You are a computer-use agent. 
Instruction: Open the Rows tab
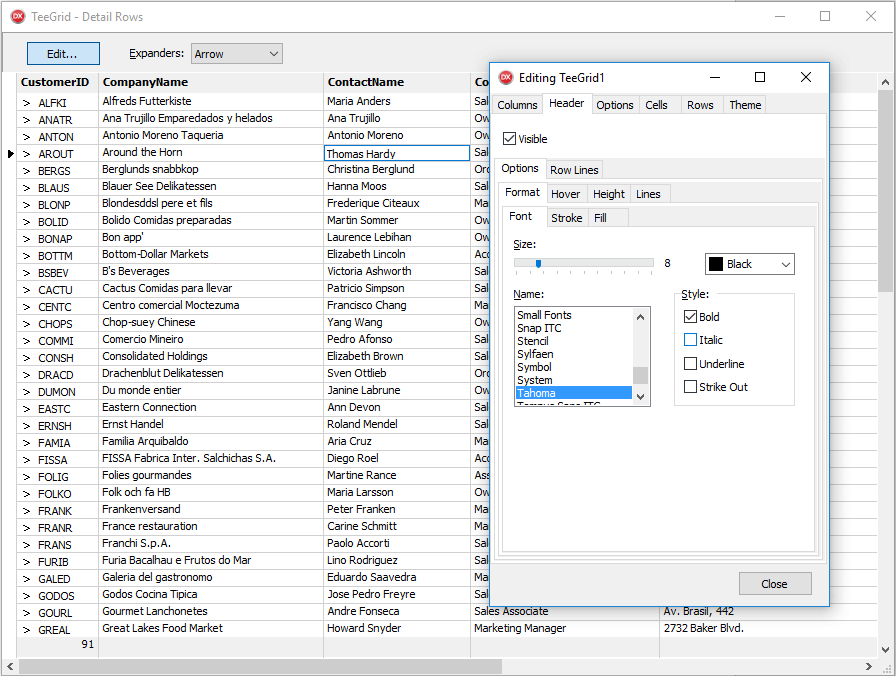coord(703,104)
